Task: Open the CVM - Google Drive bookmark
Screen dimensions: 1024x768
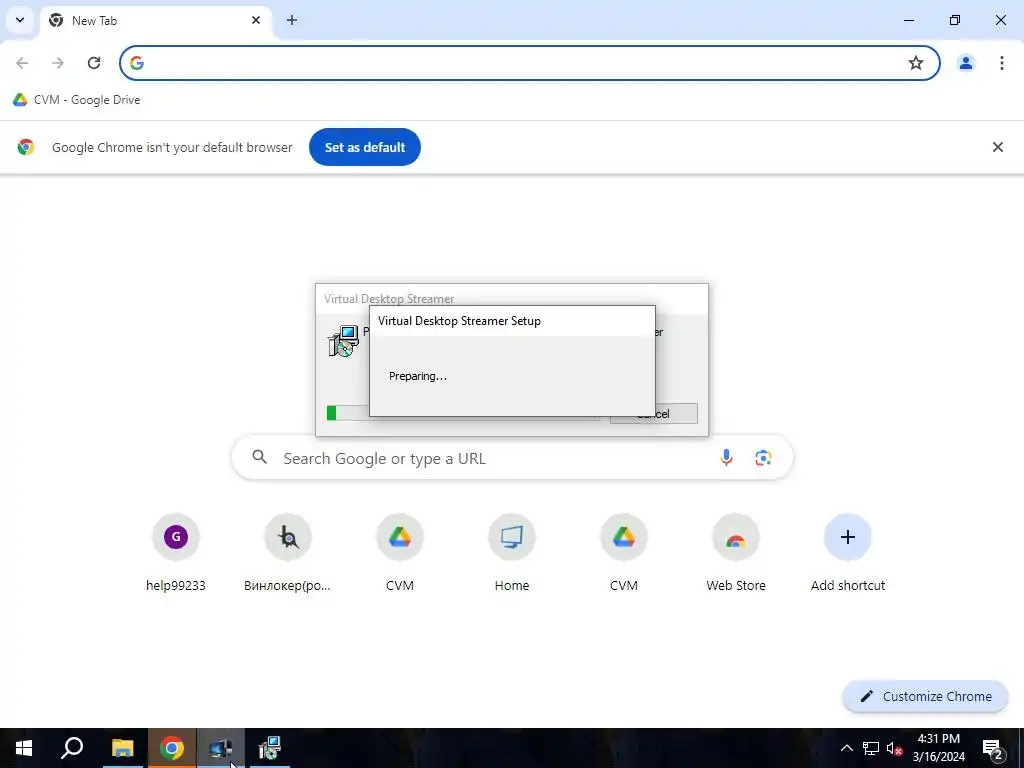Action: click(x=76, y=100)
